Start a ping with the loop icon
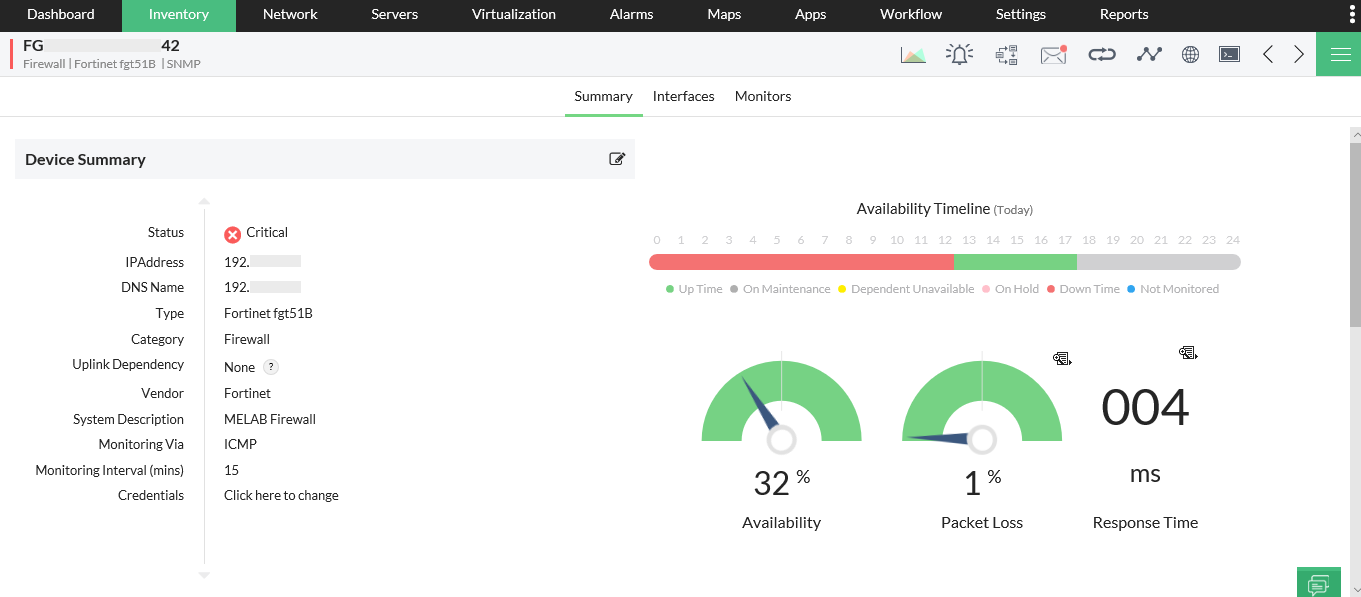Viewport: 1361px width, 597px height. coord(1101,54)
